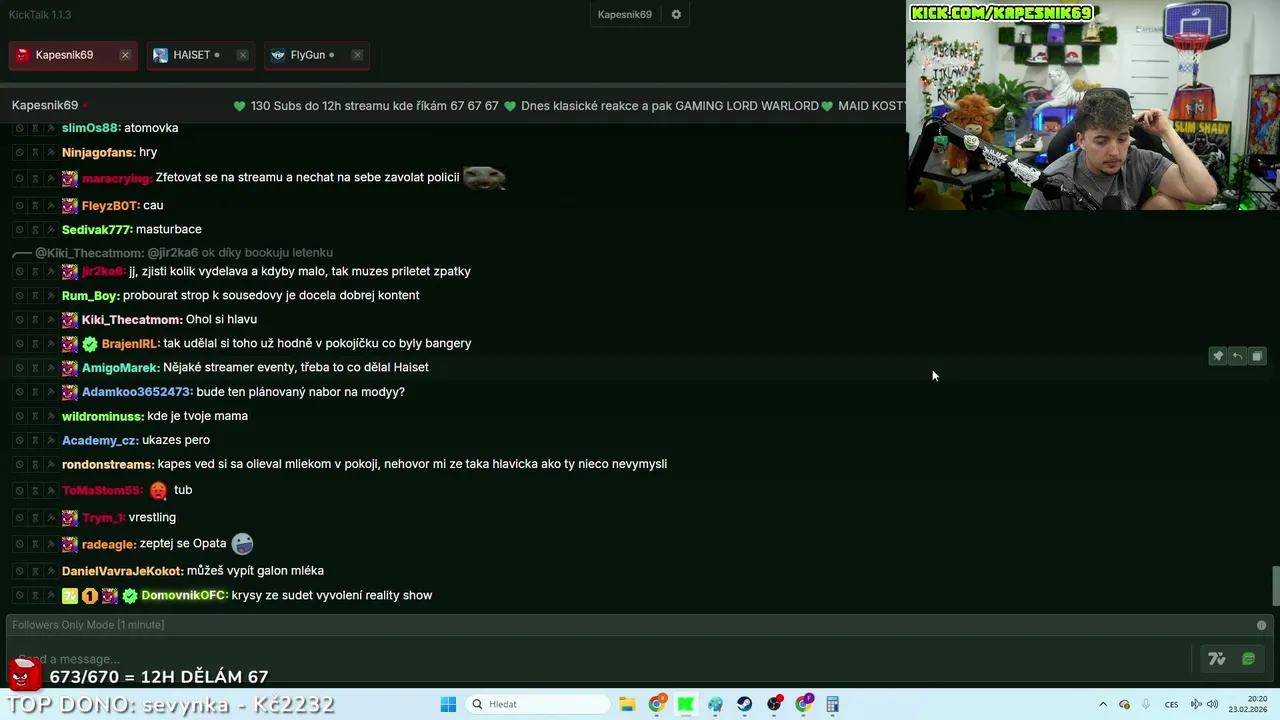Close the HAISET tab

coord(242,55)
